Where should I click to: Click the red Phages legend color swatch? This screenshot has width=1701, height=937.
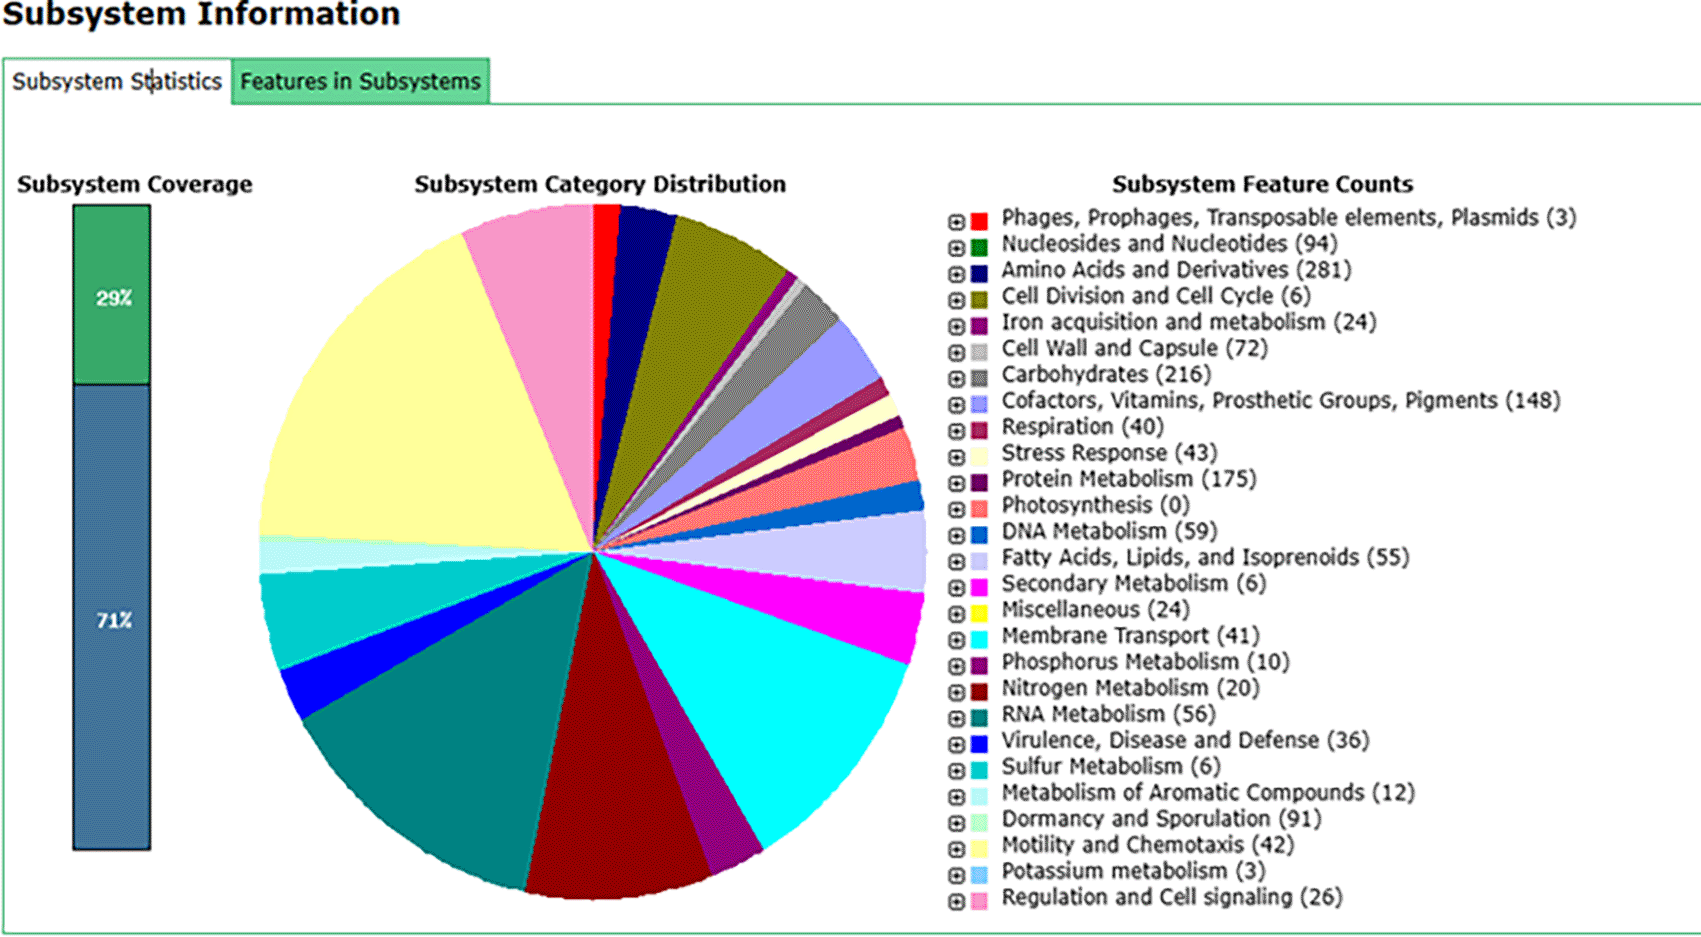979,221
